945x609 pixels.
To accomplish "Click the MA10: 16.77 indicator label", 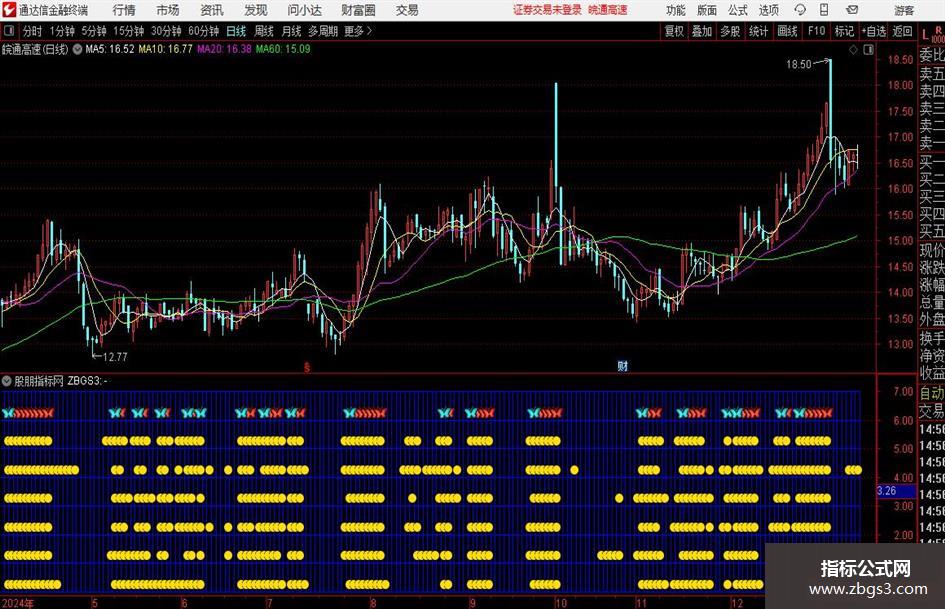I will click(x=166, y=49).
